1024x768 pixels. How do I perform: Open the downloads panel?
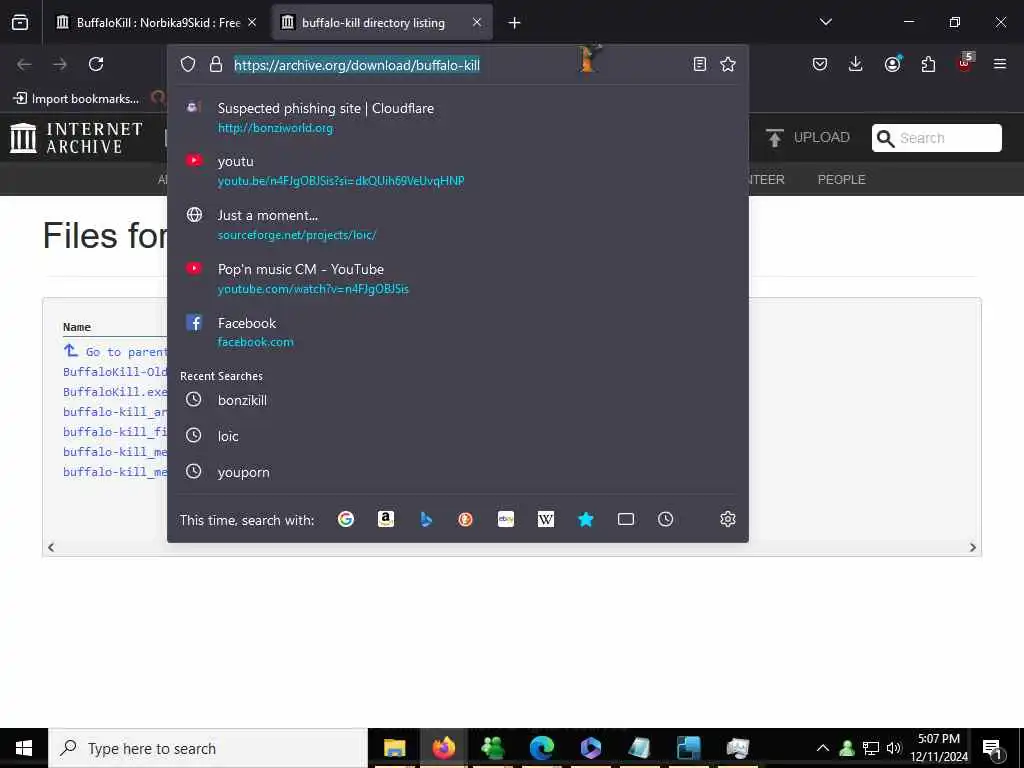coord(856,64)
